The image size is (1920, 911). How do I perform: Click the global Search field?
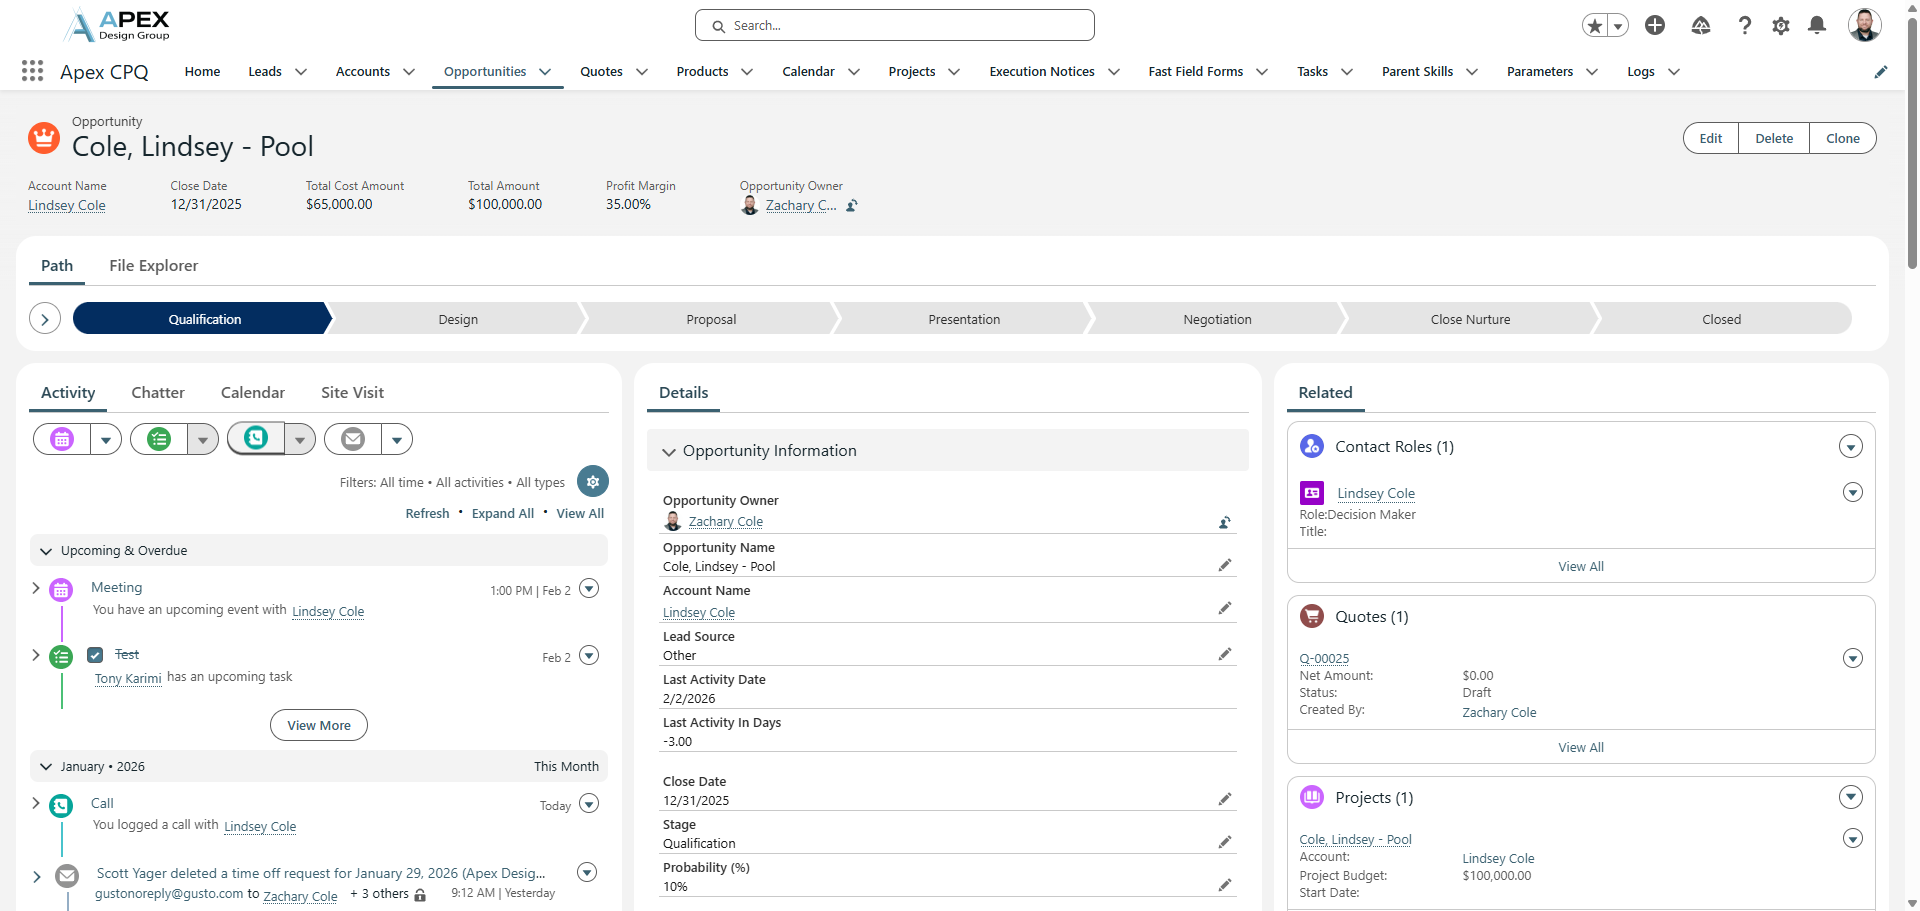tap(895, 26)
